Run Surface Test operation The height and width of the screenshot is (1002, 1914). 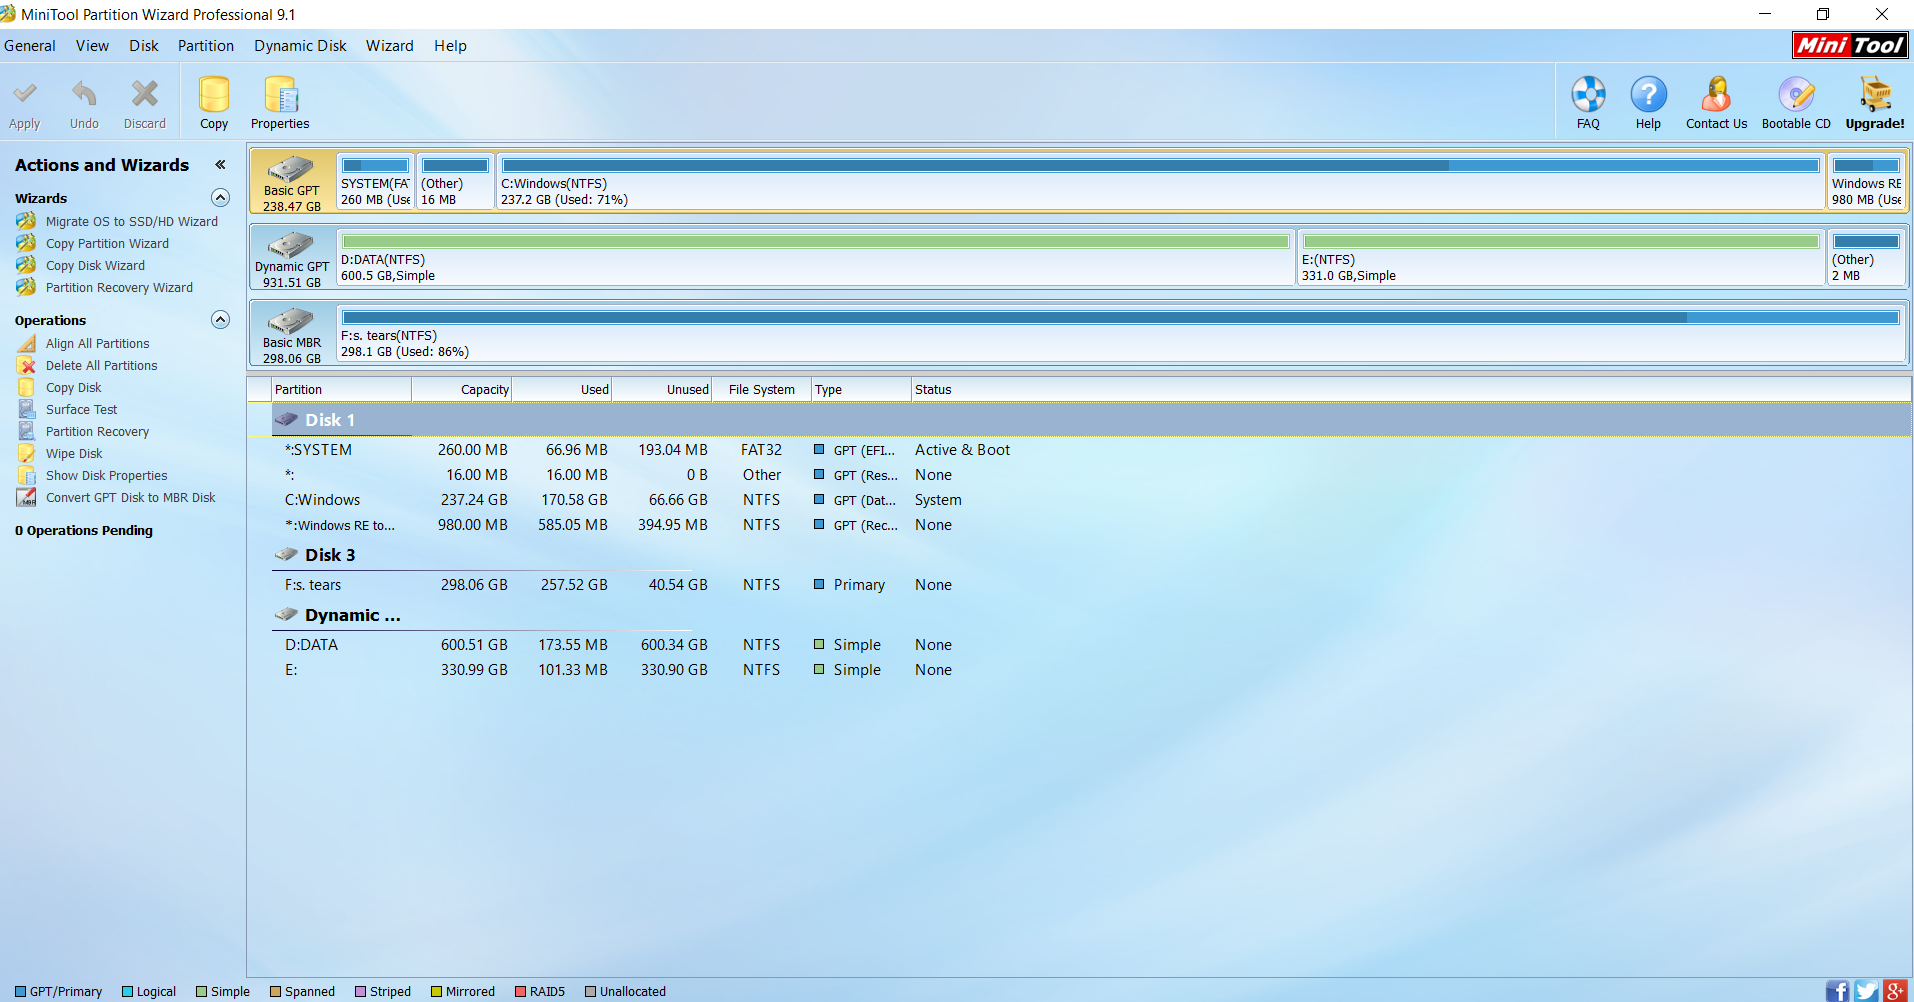point(81,410)
